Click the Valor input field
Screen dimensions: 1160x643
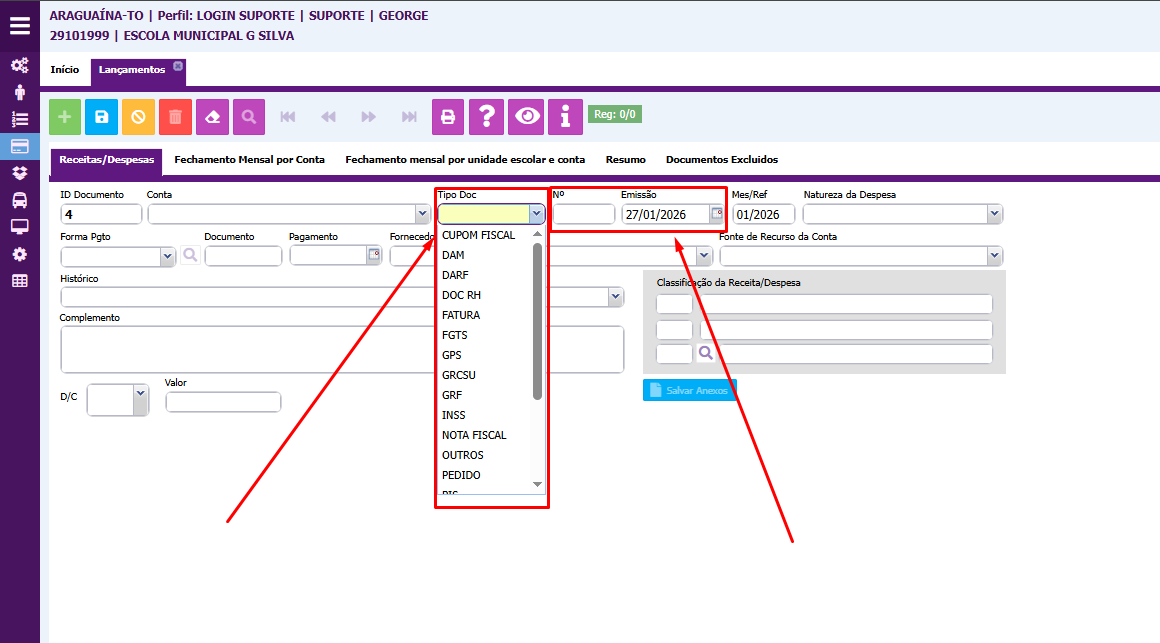pyautogui.click(x=223, y=402)
